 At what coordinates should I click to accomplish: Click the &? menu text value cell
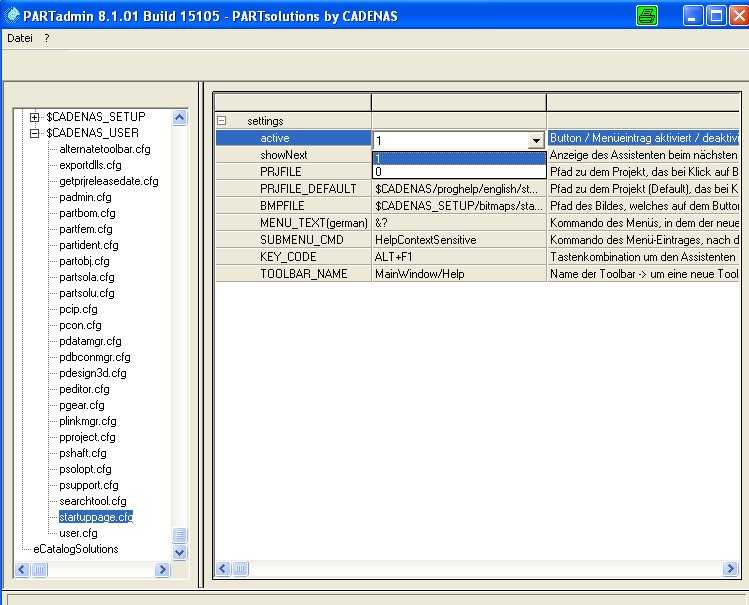(x=459, y=223)
